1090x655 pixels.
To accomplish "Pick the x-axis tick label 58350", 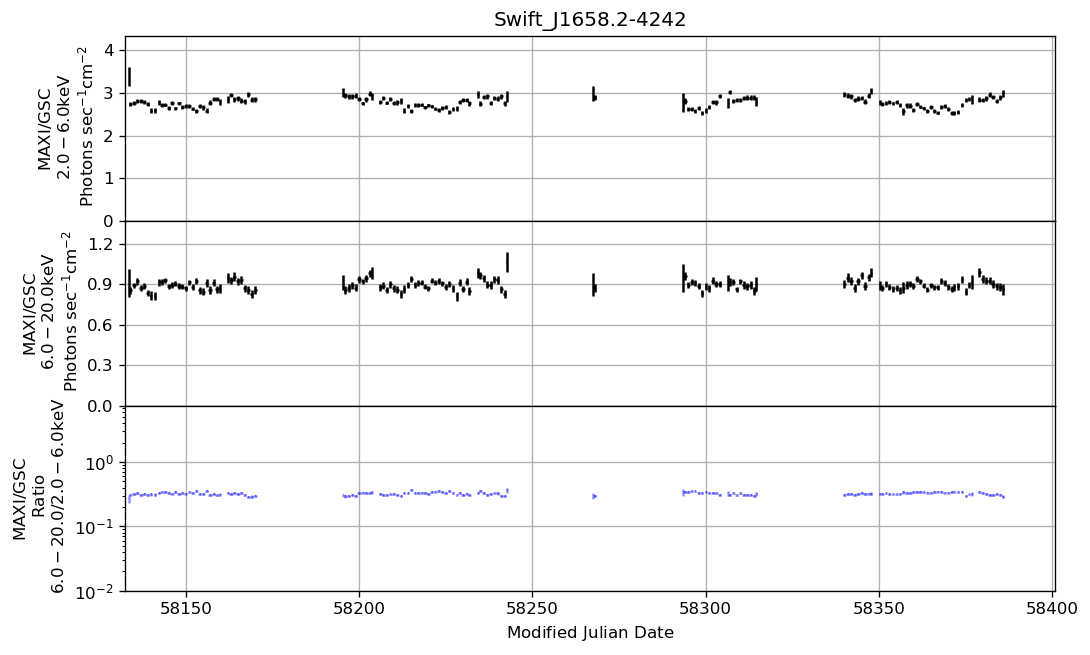I will pos(879,609).
